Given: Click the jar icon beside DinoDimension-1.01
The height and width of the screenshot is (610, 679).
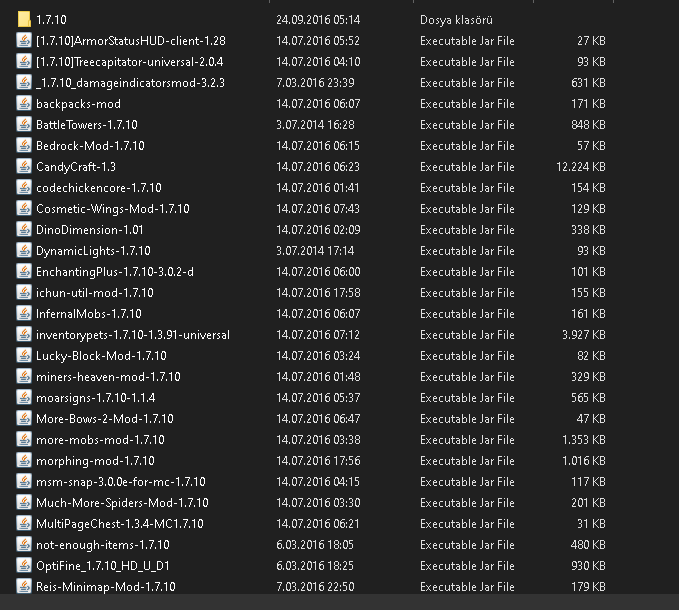Looking at the screenshot, I should click(x=24, y=229).
